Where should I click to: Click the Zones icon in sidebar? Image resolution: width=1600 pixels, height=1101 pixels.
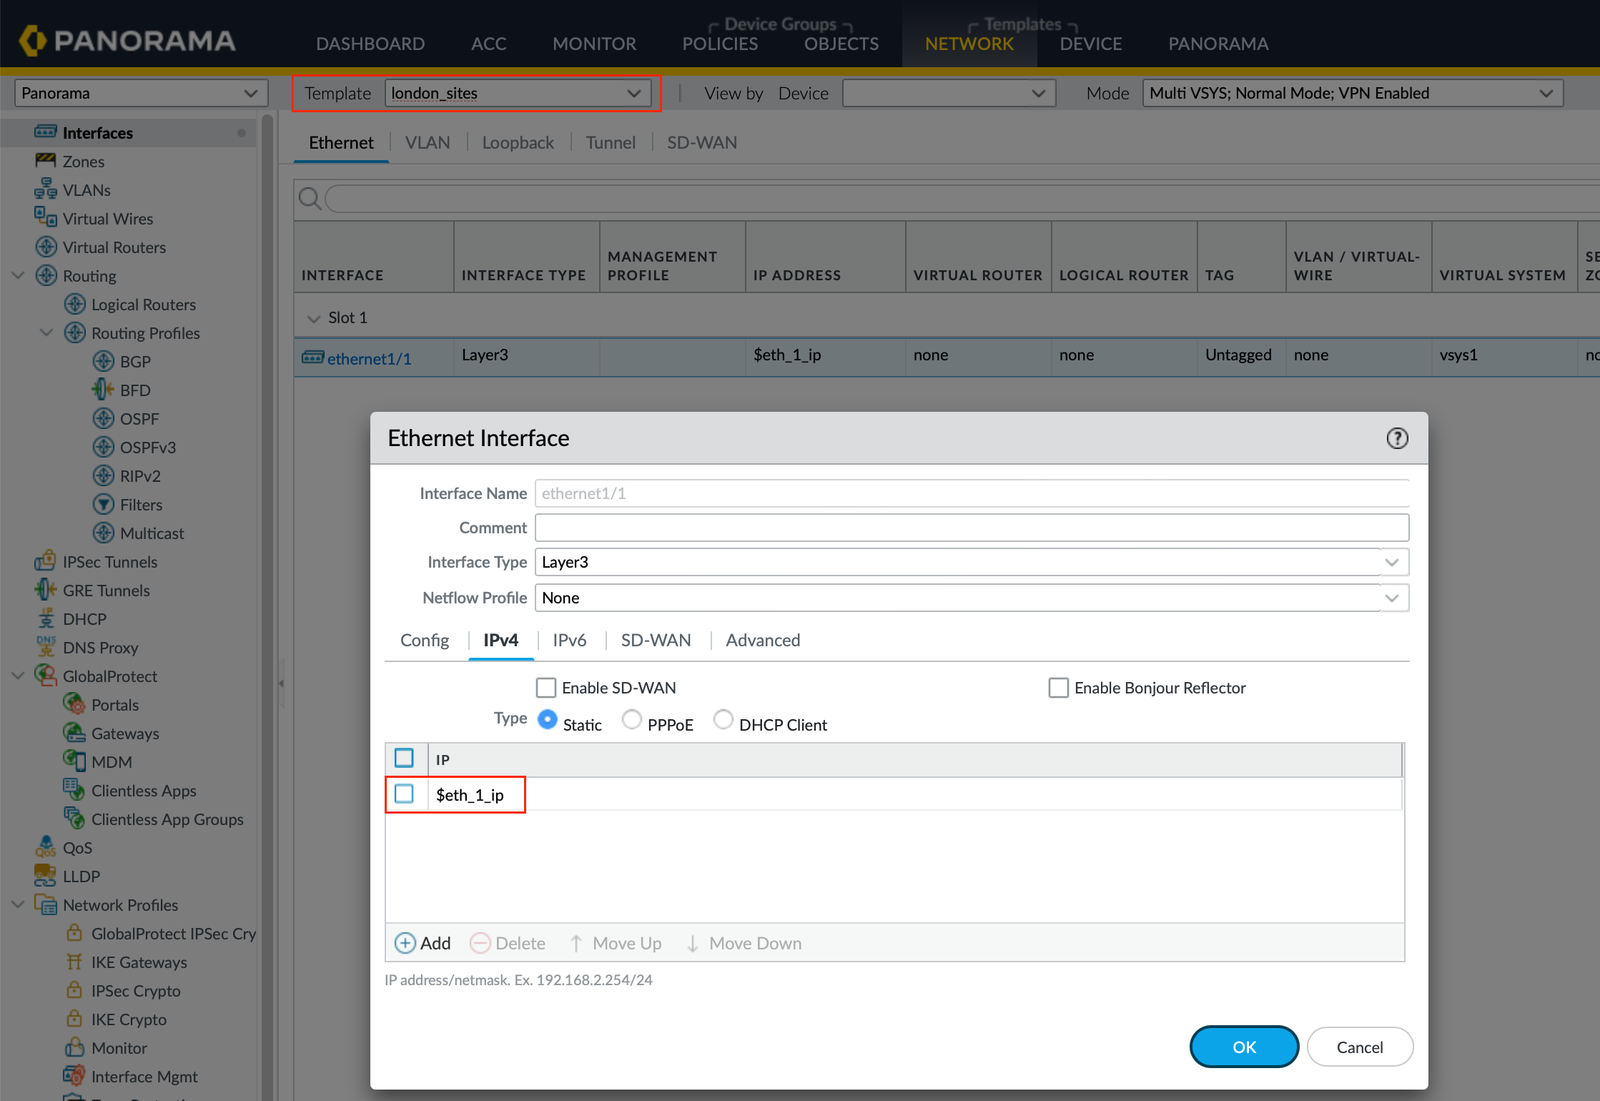(x=45, y=161)
